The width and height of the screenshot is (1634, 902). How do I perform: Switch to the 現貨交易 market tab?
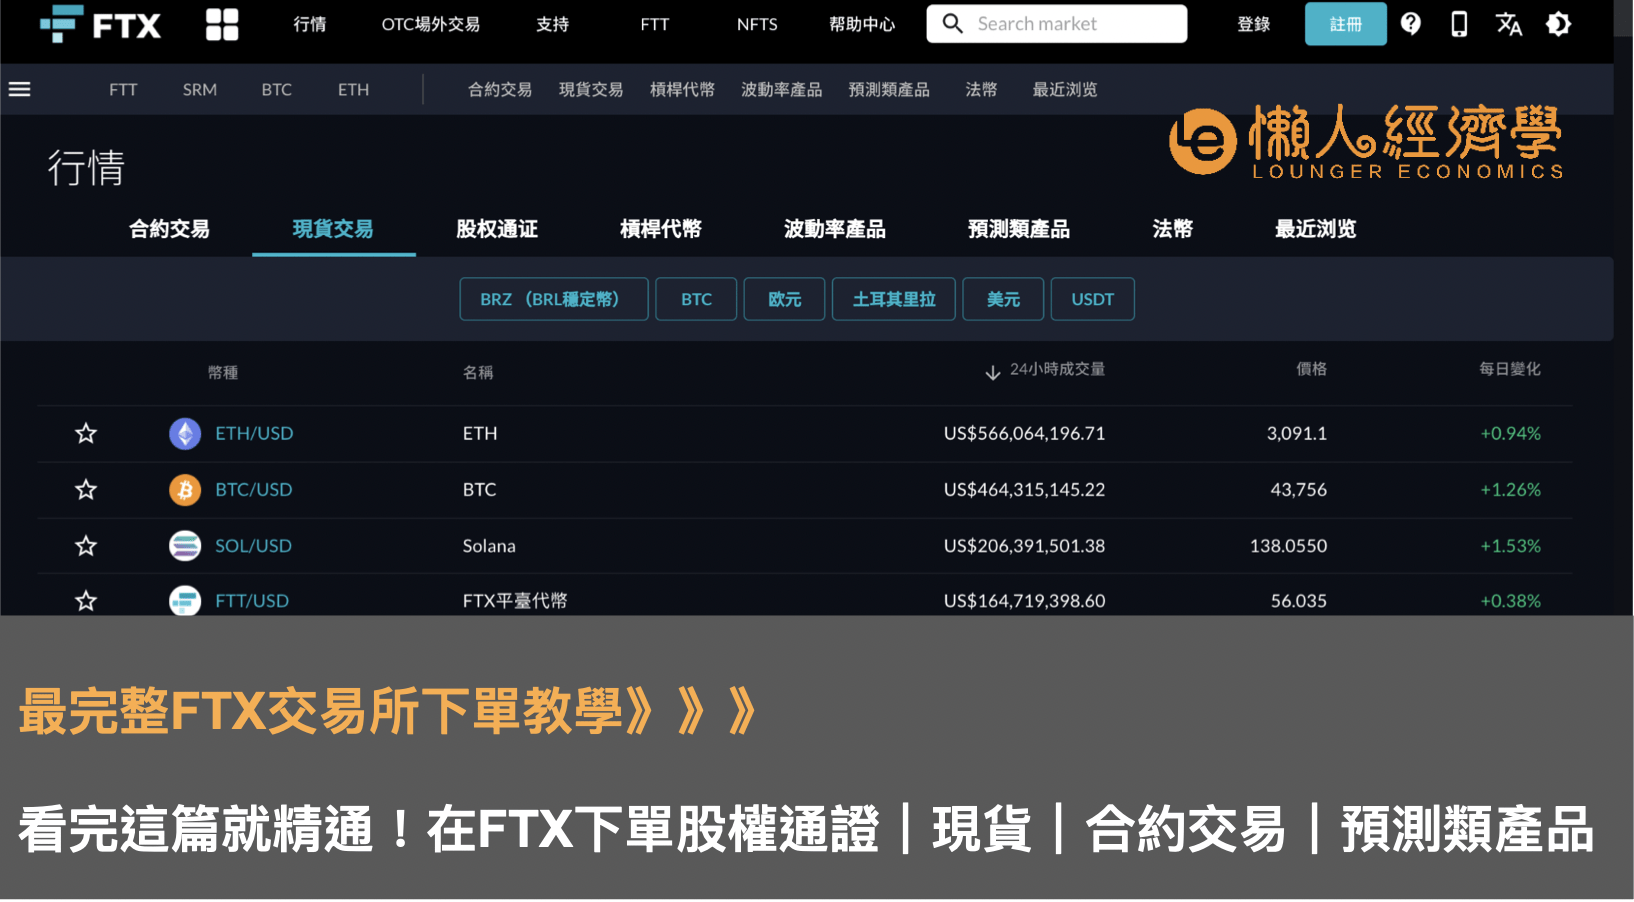333,229
